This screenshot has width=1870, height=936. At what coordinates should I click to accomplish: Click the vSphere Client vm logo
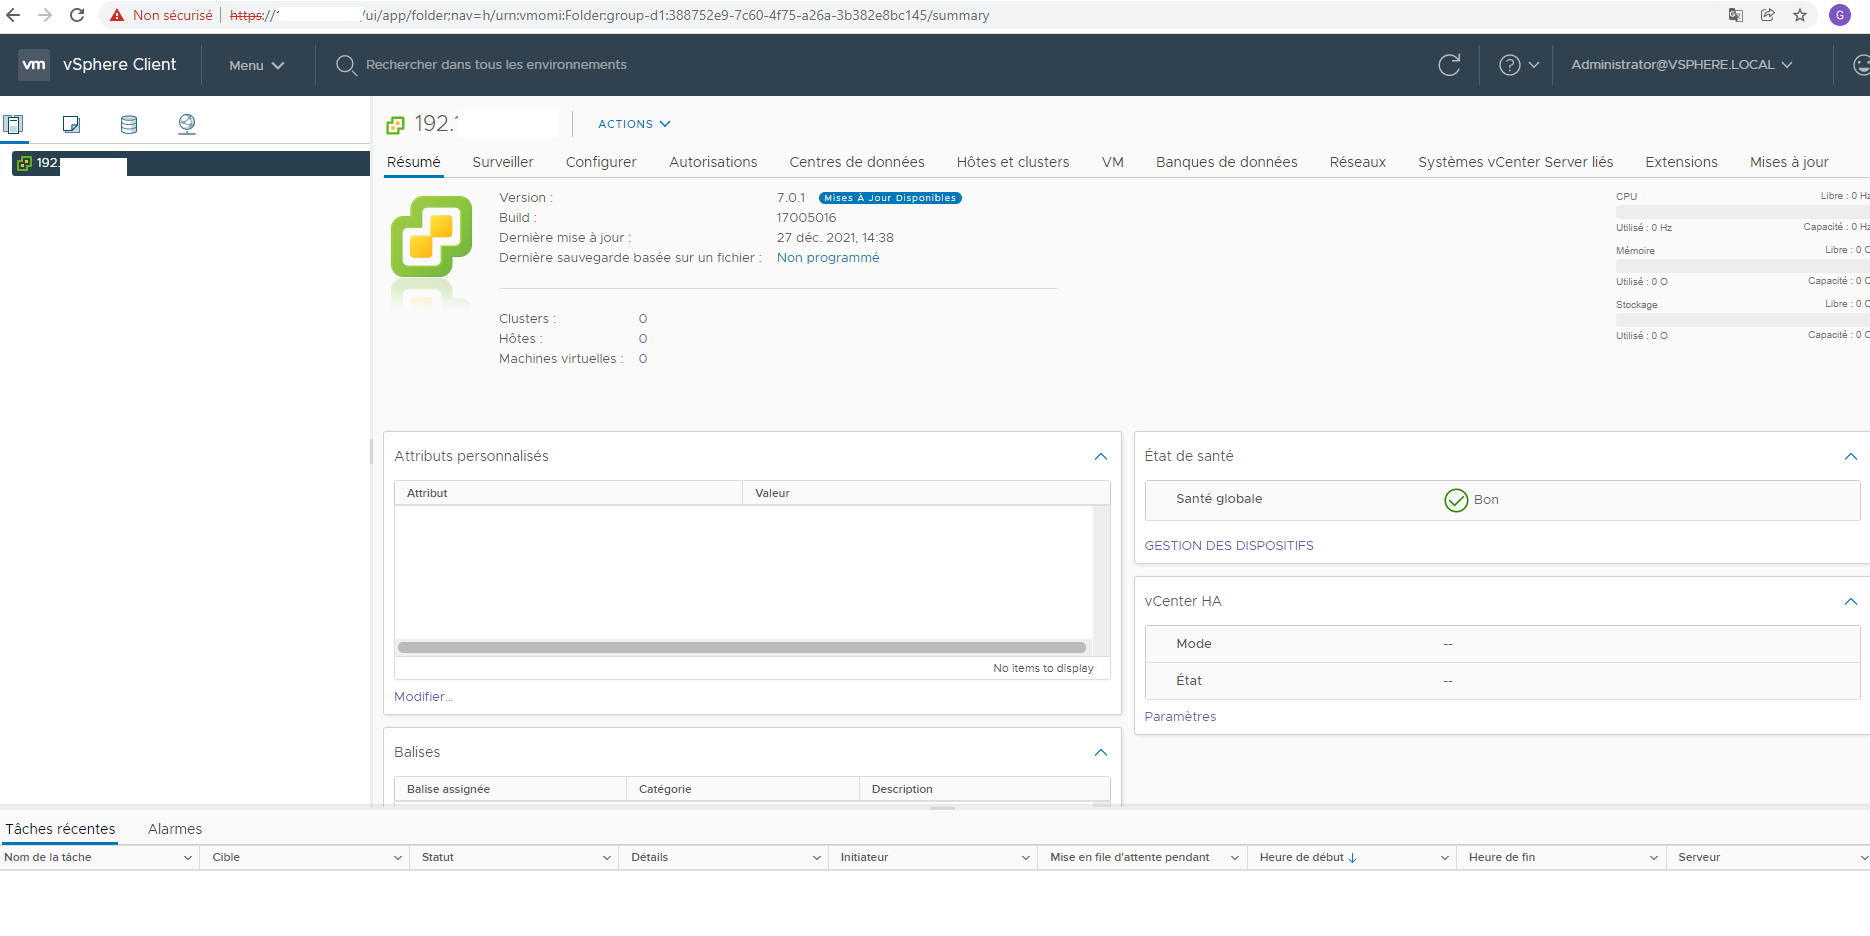34,64
